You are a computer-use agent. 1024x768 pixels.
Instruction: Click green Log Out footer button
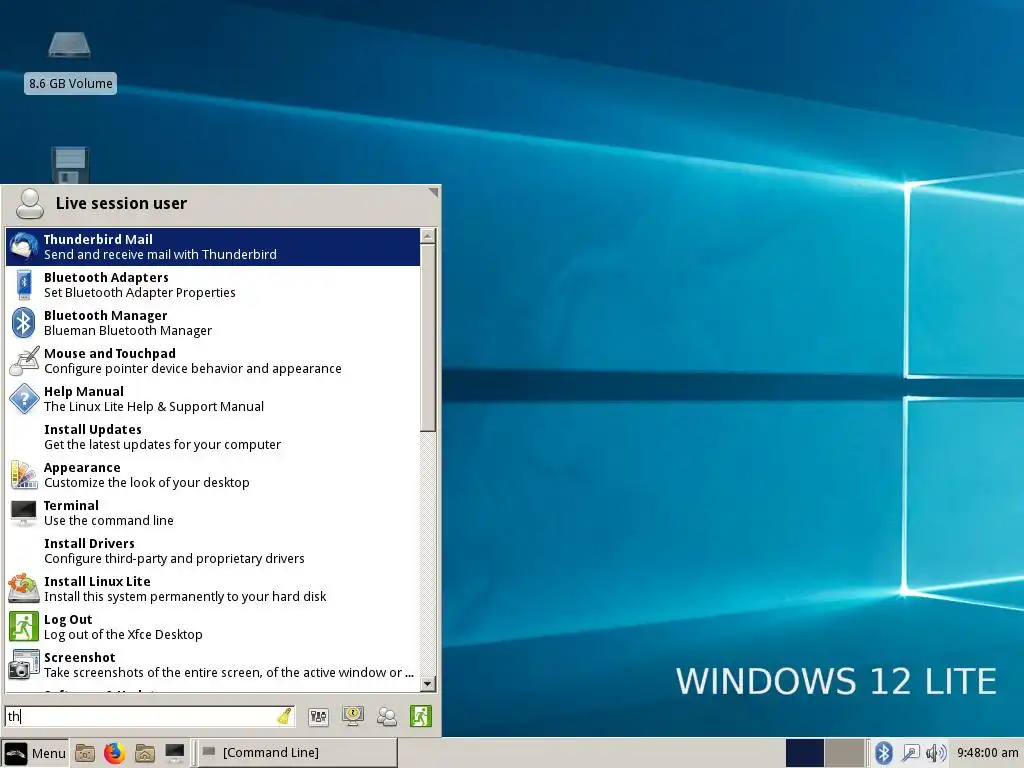click(421, 716)
